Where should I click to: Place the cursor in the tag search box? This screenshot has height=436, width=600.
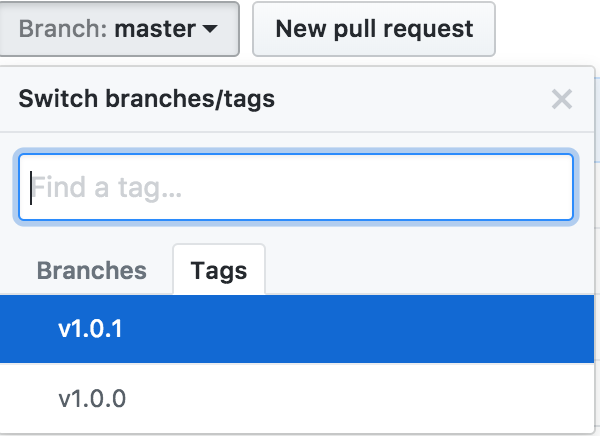(296, 187)
